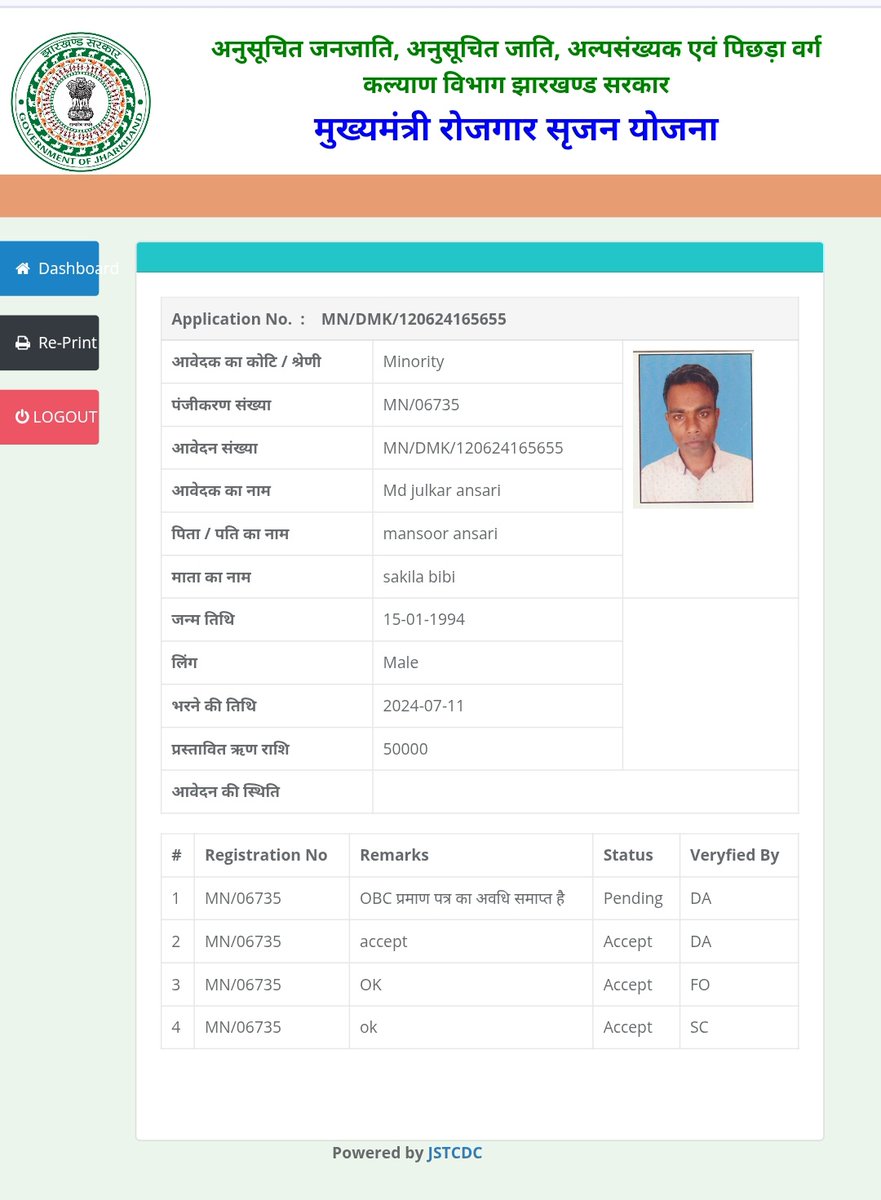Select the birth date 15-01-1994
This screenshot has height=1200, width=881.
point(424,620)
